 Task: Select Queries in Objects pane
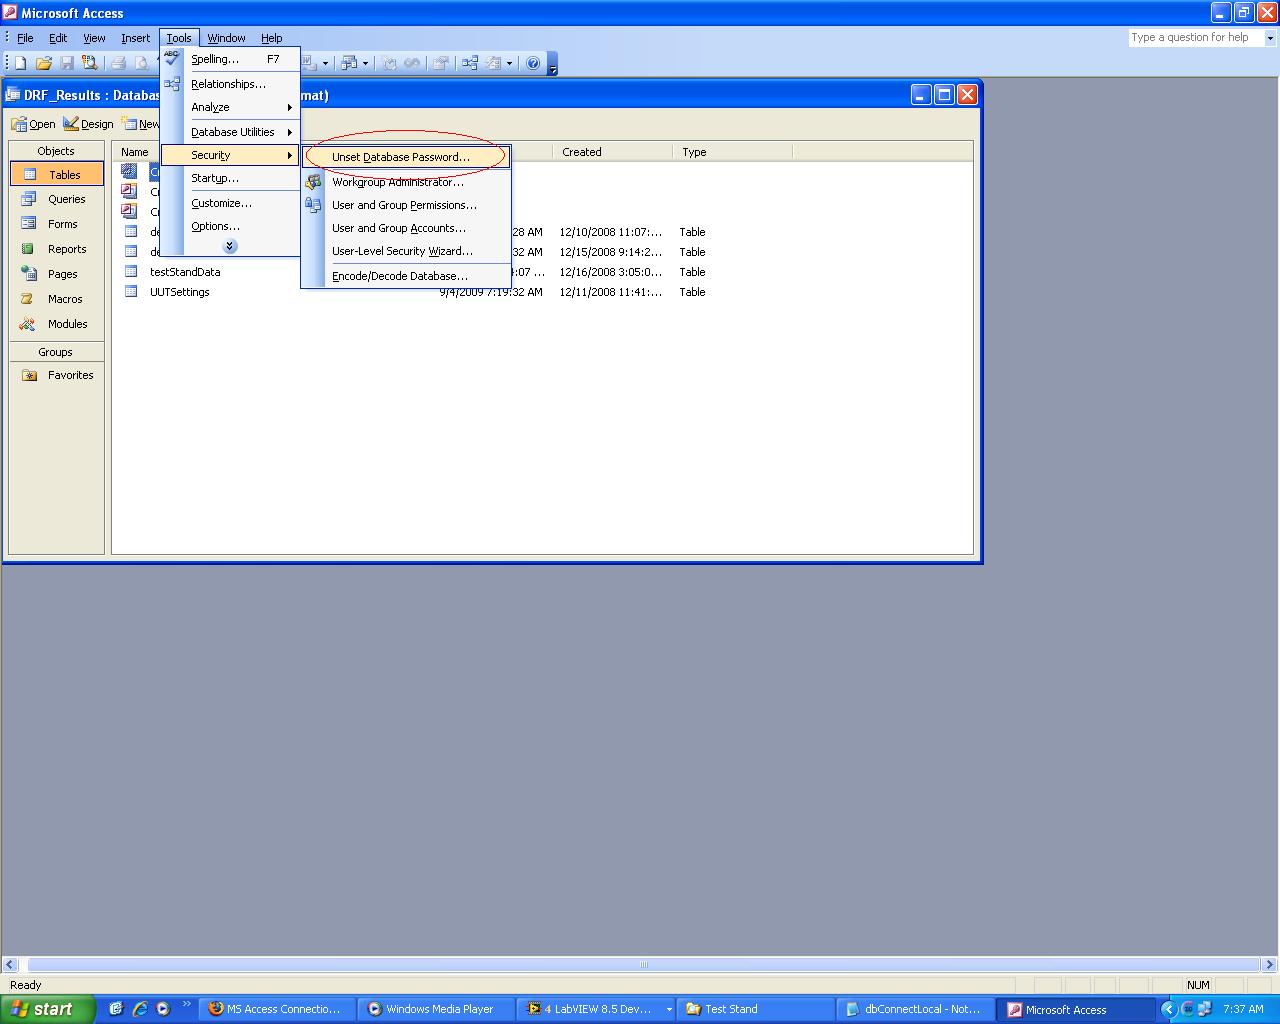pos(57,199)
